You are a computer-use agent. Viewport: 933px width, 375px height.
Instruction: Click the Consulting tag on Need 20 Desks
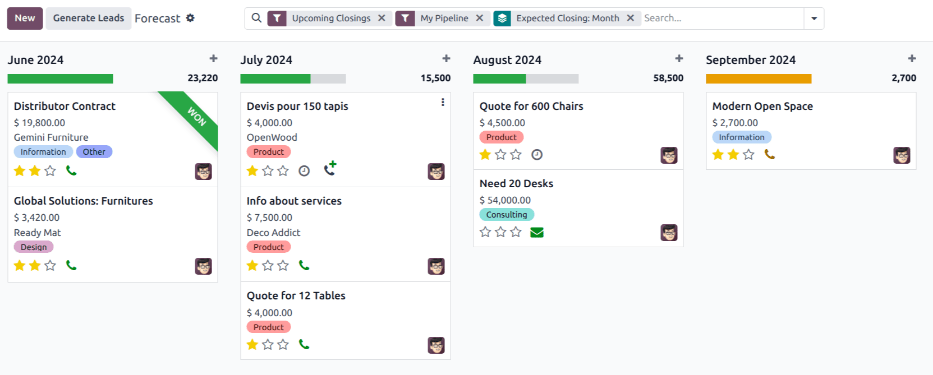pos(507,214)
